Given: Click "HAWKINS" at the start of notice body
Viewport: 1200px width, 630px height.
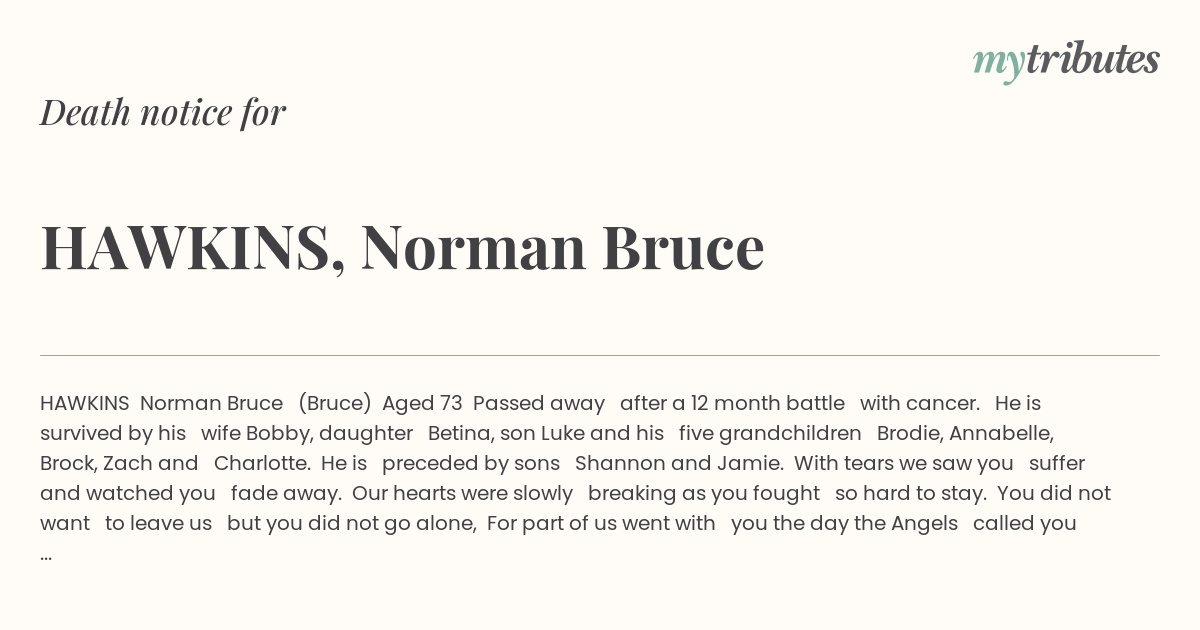Looking at the screenshot, I should pyautogui.click(x=85, y=404).
